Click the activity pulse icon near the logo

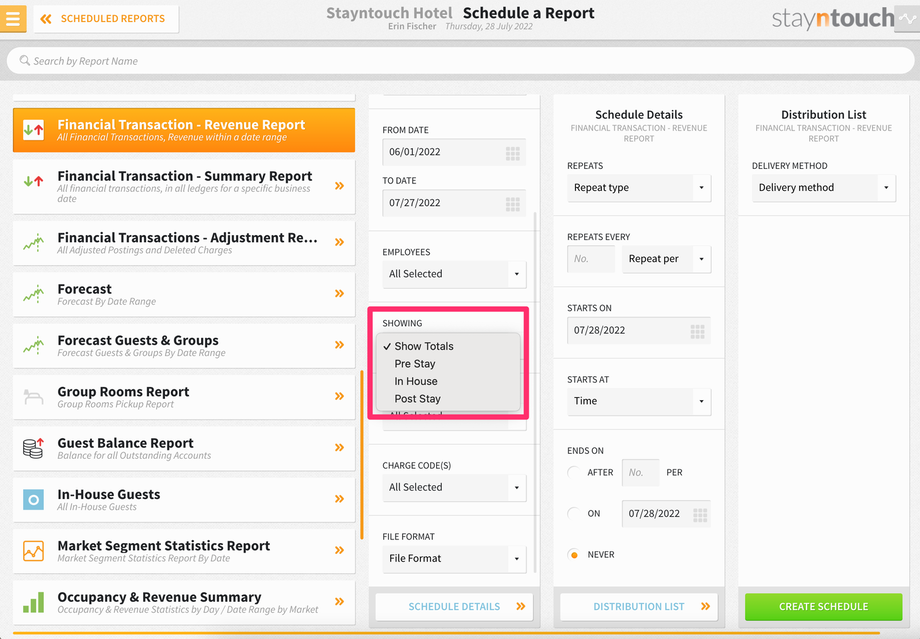[x=907, y=19]
